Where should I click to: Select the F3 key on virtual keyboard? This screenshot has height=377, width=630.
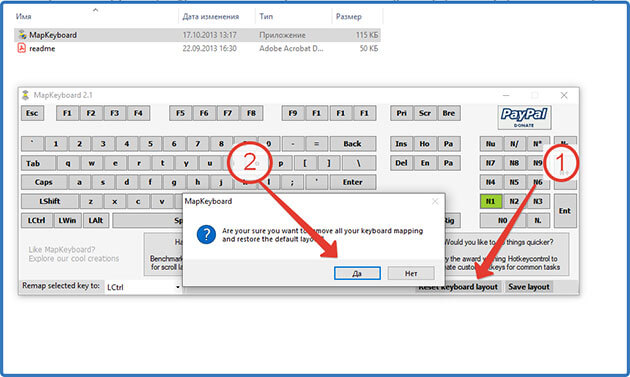coord(115,113)
